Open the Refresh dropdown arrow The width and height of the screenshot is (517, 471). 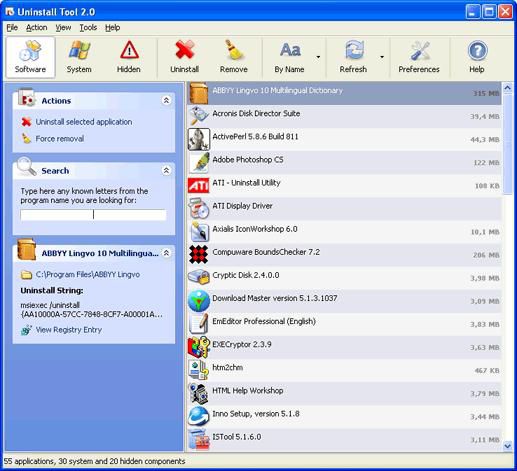(382, 57)
